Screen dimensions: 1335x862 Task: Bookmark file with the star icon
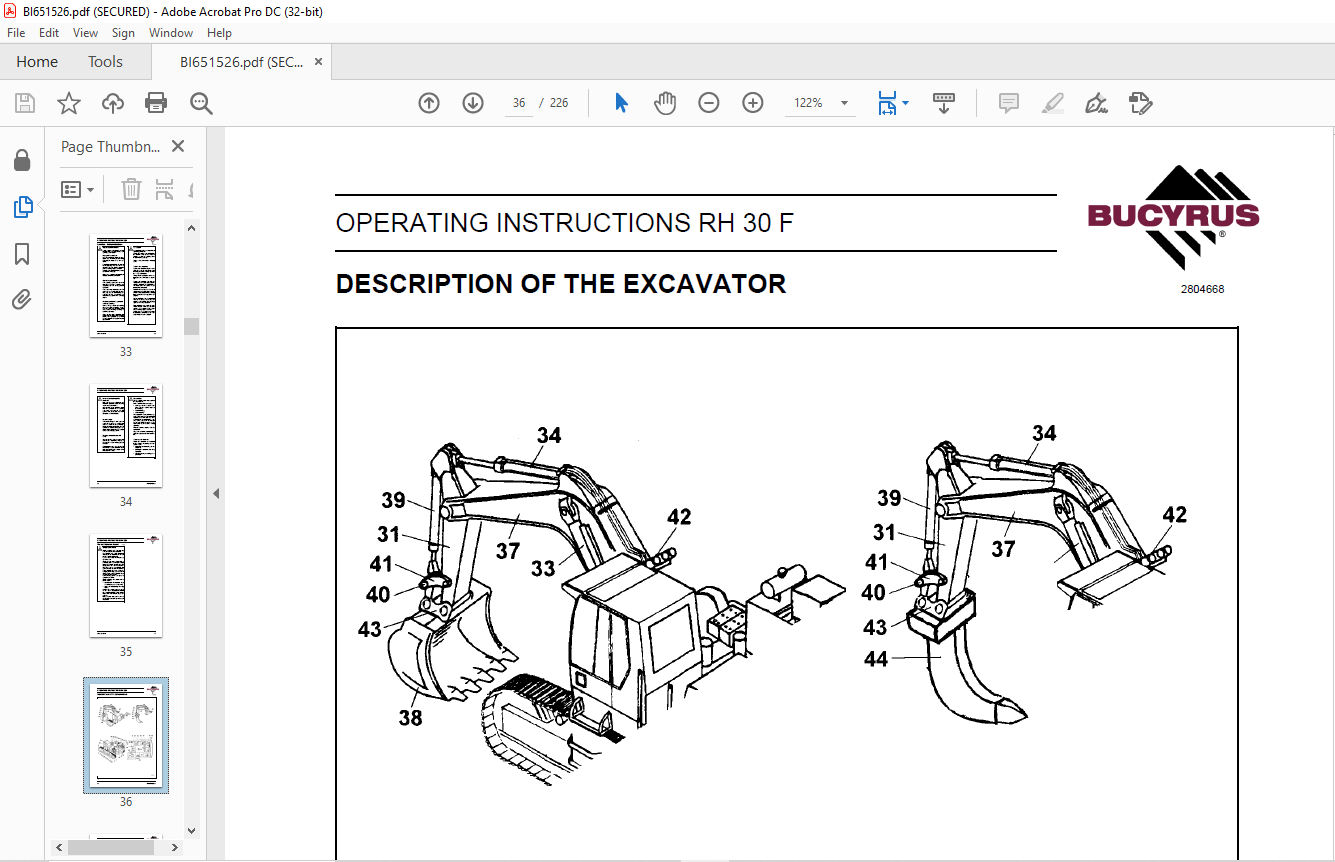[68, 103]
